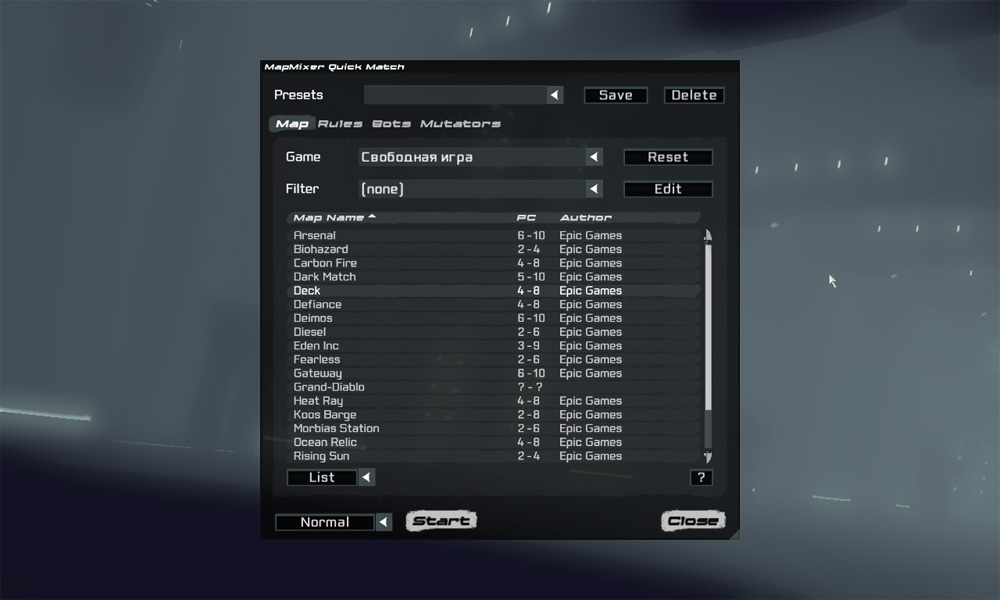Delete the selected preset
Viewport: 1000px width, 600px height.
(694, 95)
